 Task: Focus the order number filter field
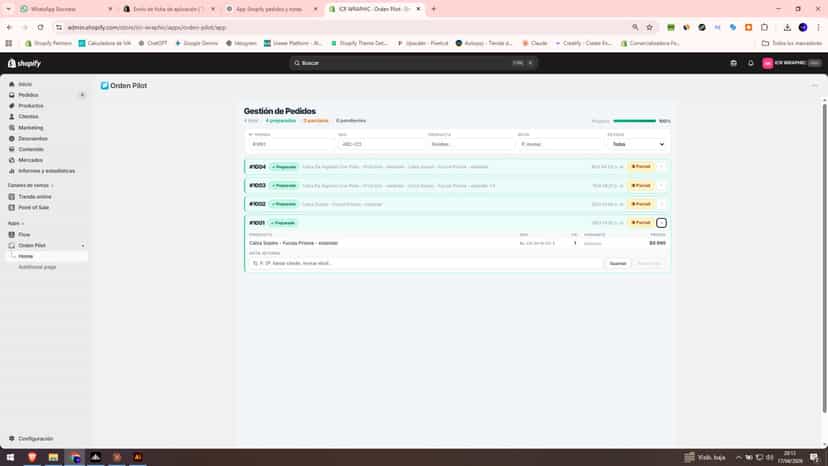[x=289, y=144]
